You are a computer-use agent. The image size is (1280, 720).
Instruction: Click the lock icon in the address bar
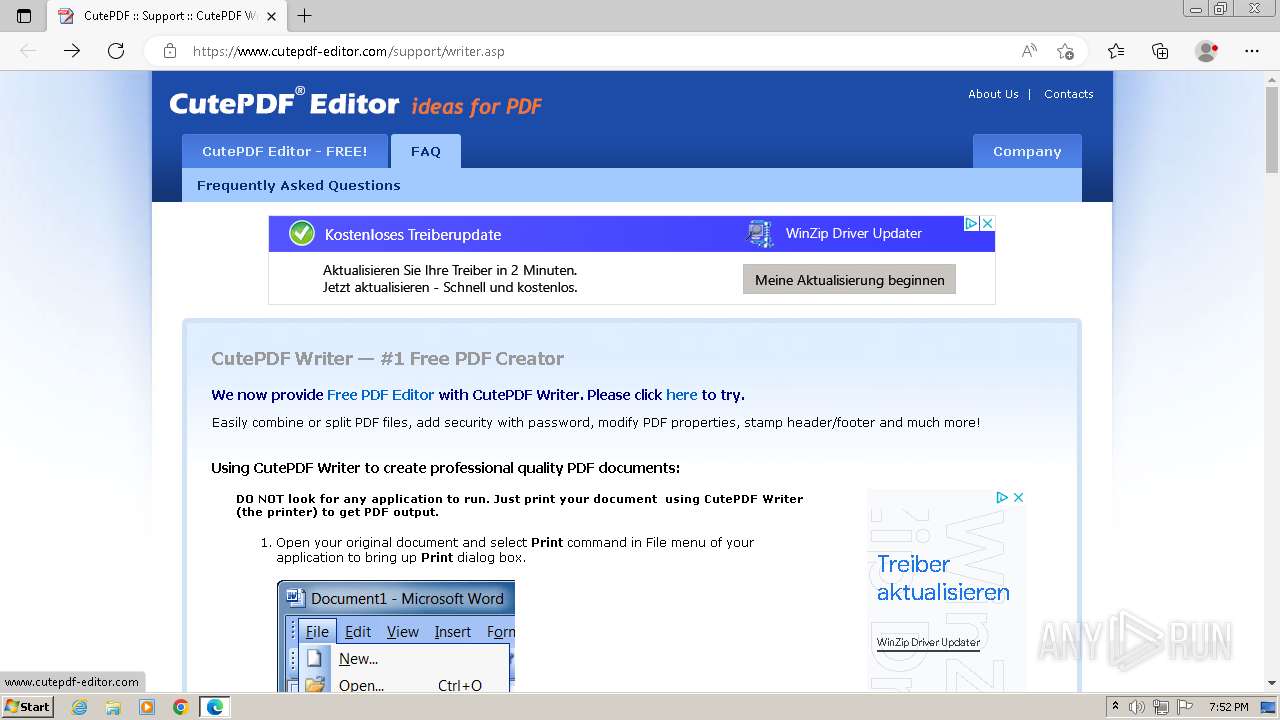tap(170, 51)
